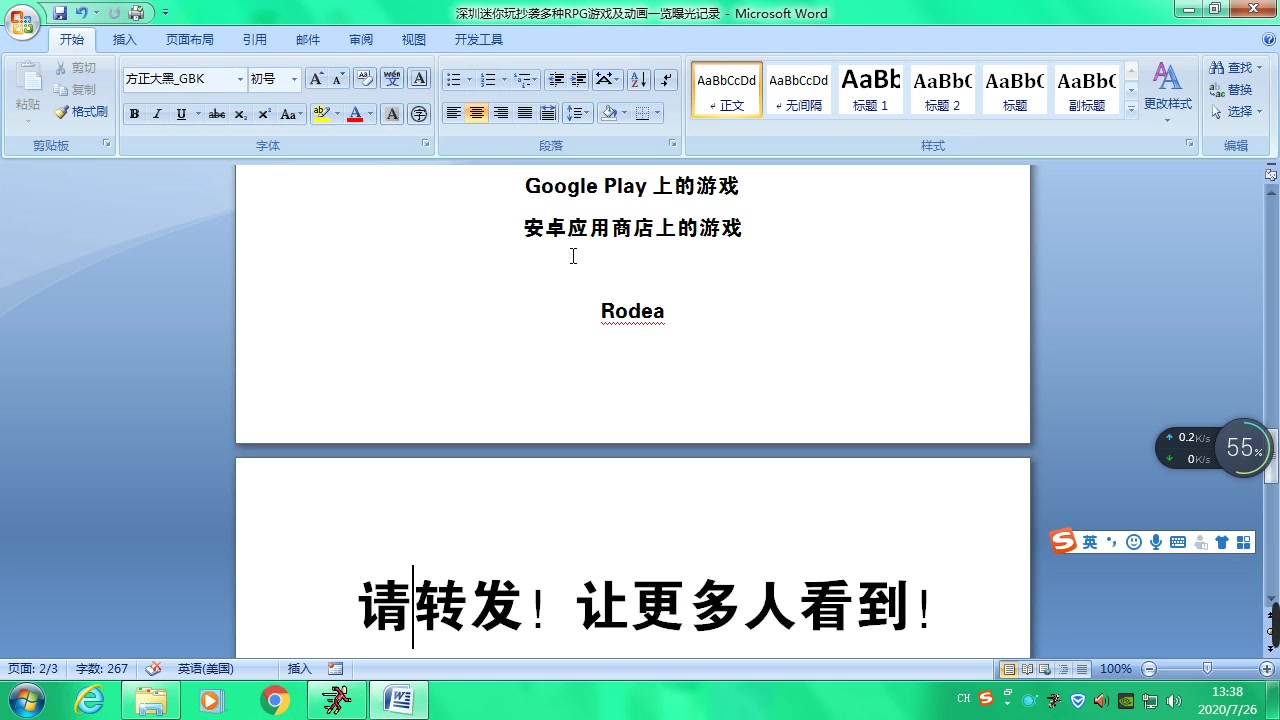Increase paragraph indent
The height and width of the screenshot is (720, 1280).
coord(579,79)
